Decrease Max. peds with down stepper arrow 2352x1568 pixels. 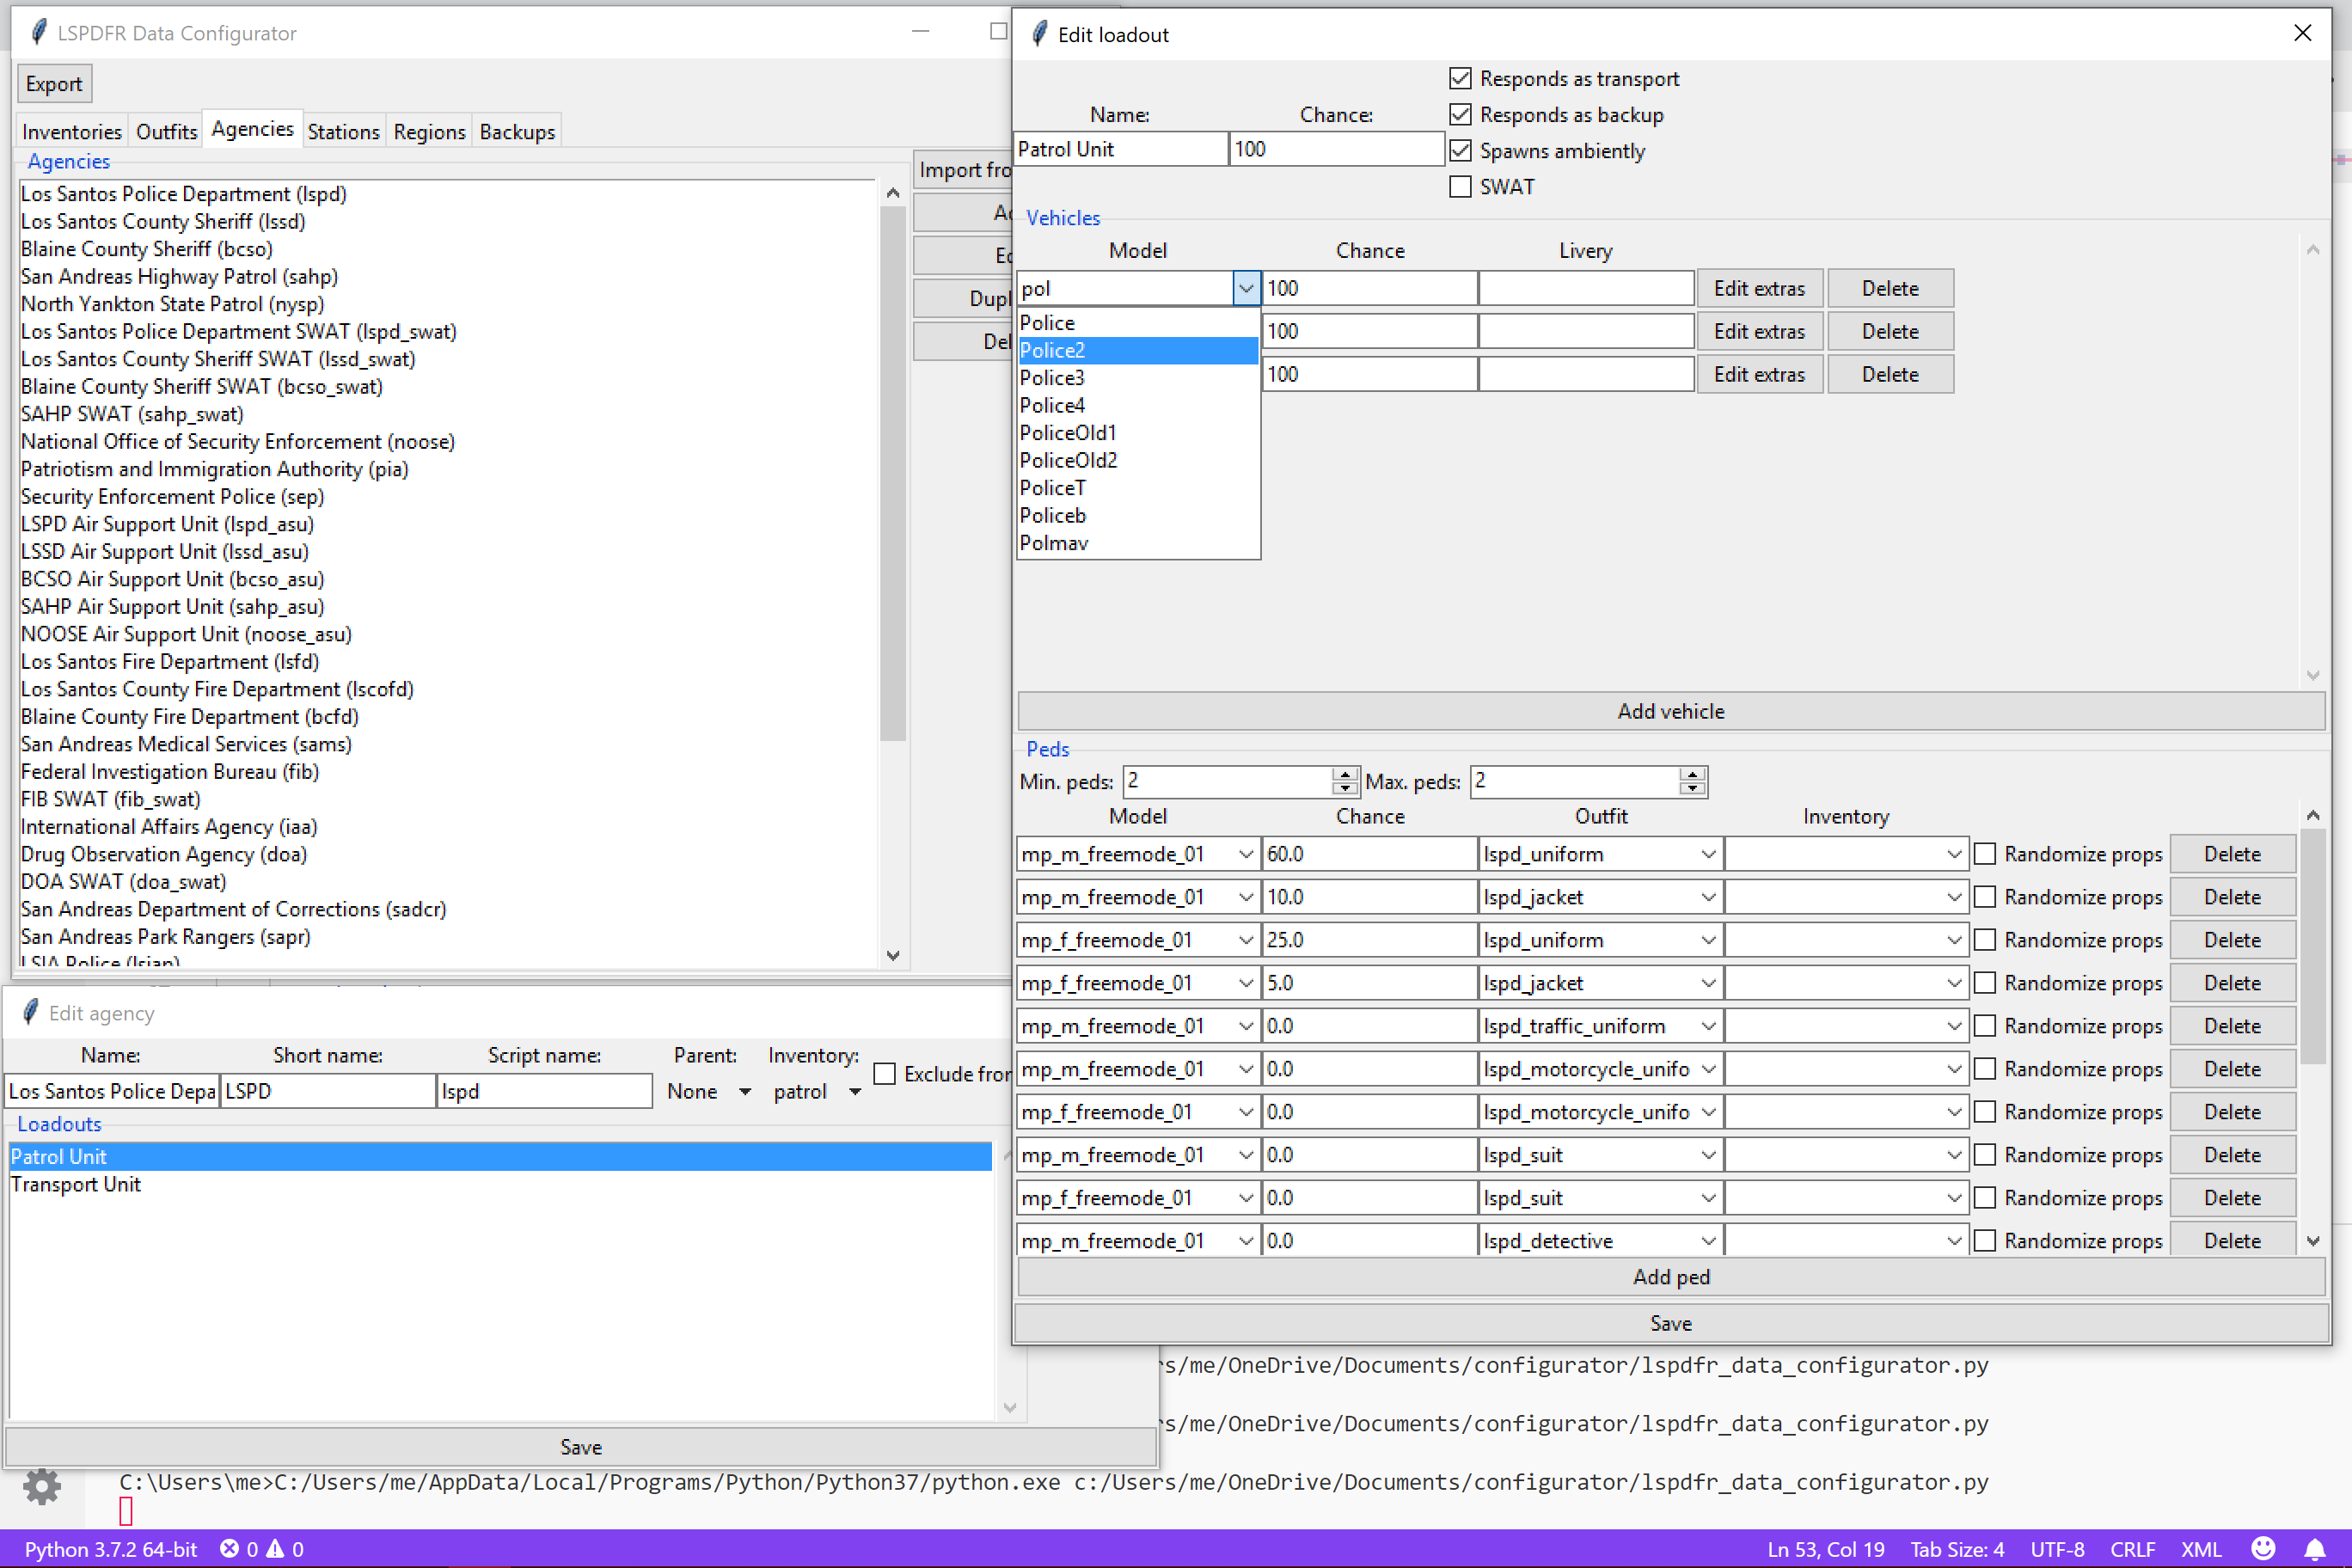(1692, 788)
